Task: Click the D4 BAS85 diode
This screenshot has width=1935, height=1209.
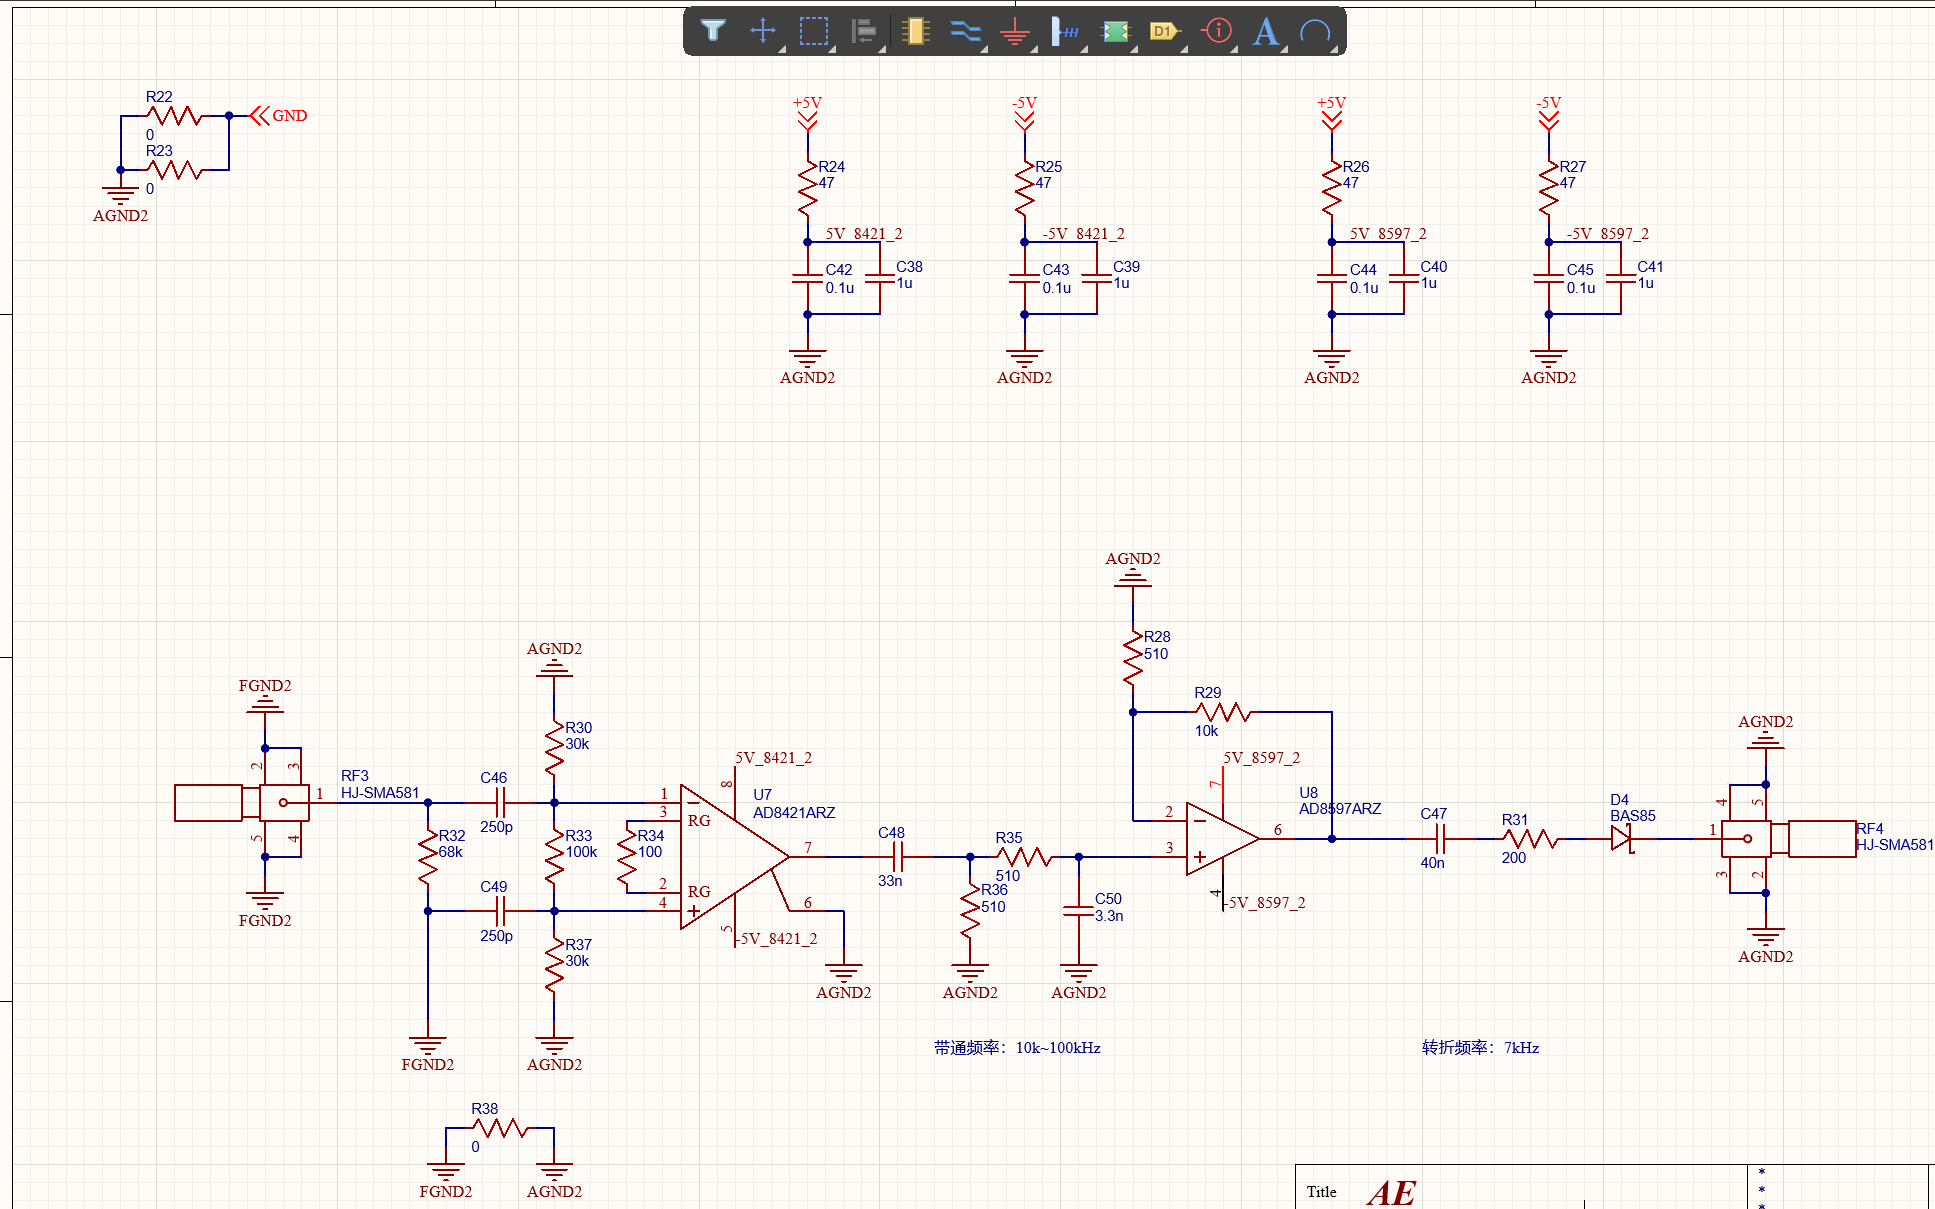Action: pyautogui.click(x=1621, y=839)
